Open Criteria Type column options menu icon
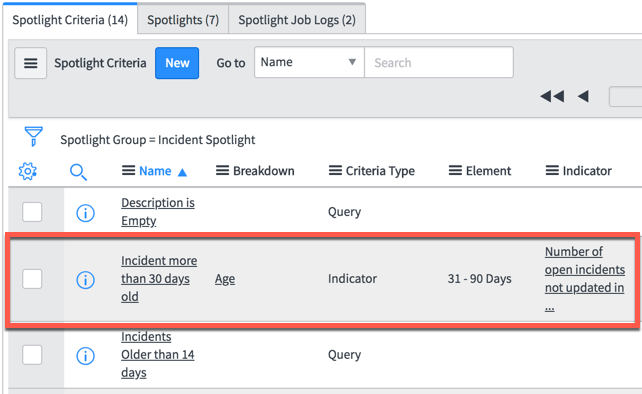Image resolution: width=642 pixels, height=394 pixels. 335,170
